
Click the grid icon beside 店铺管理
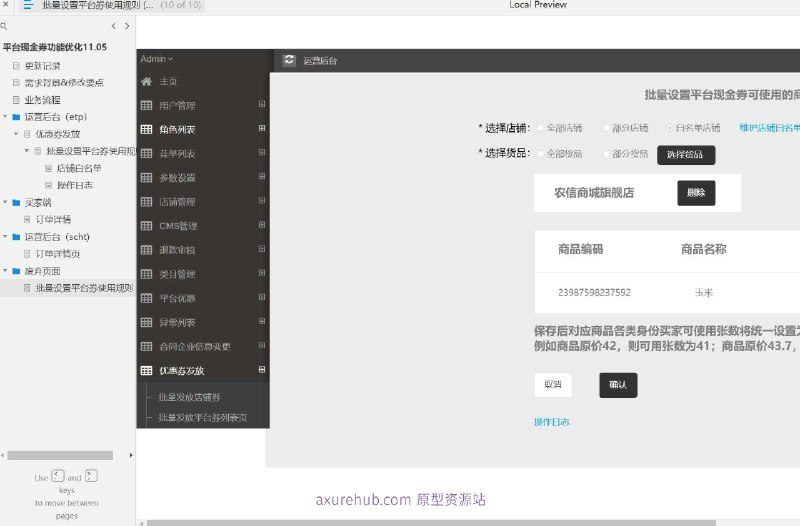coord(146,202)
